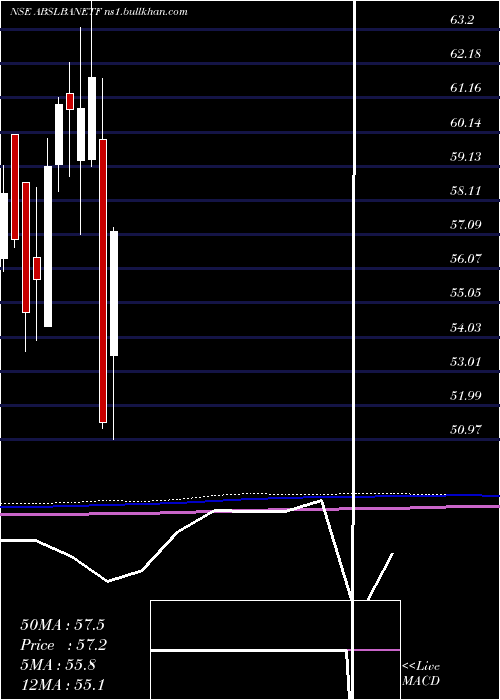Click the 53.01 price axis label
The image size is (500, 700).
pyautogui.click(x=466, y=361)
